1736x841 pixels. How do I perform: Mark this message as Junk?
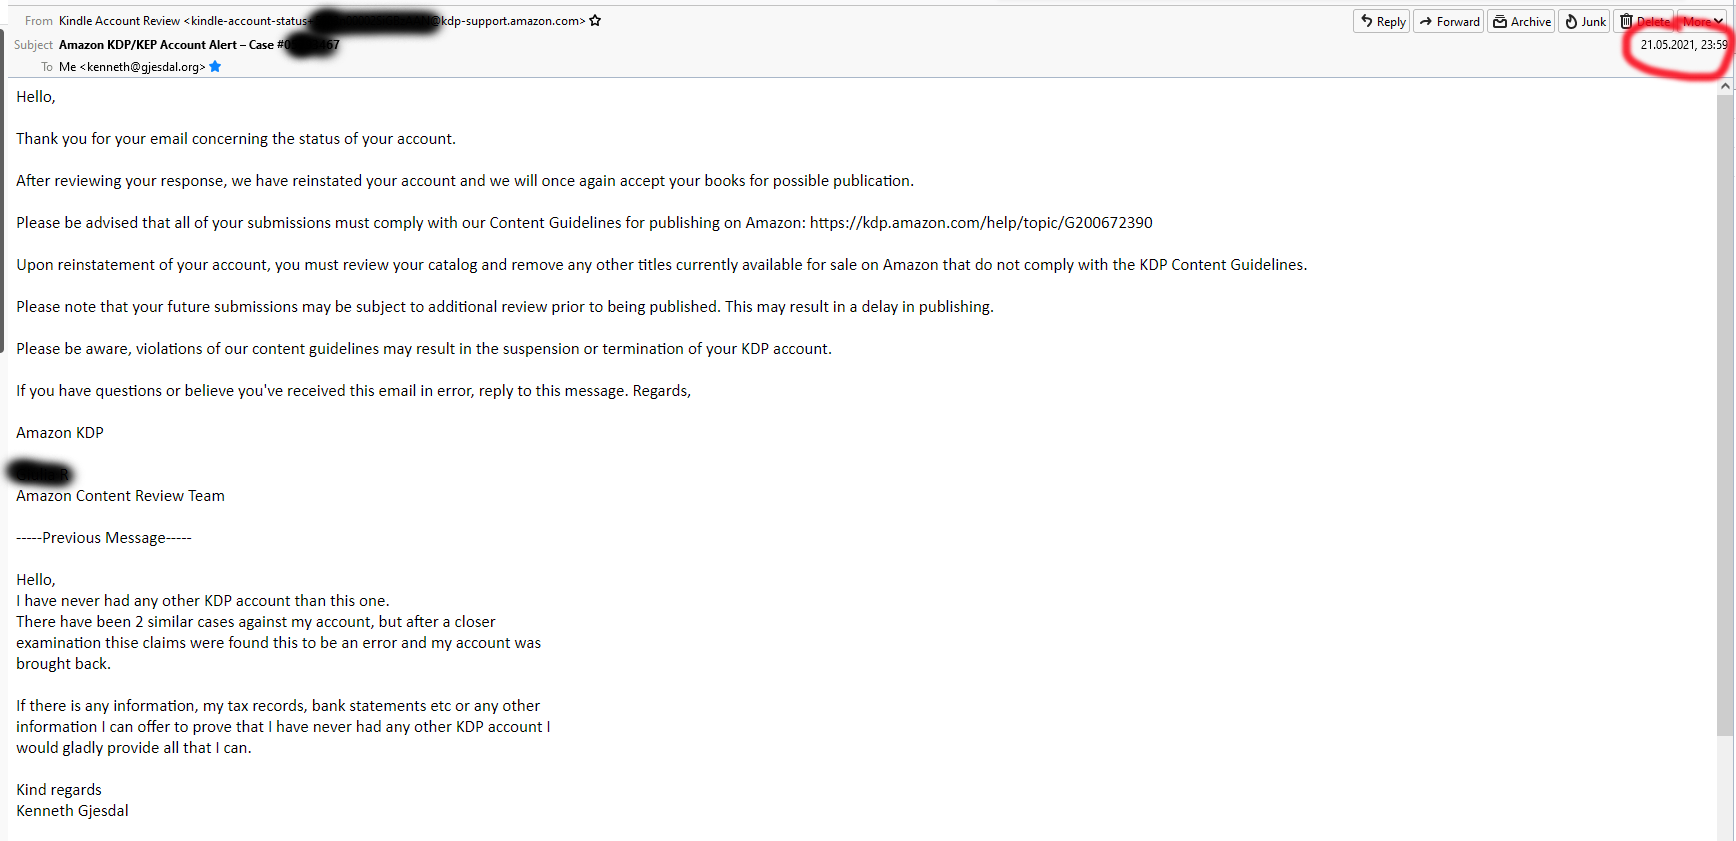pyautogui.click(x=1585, y=21)
